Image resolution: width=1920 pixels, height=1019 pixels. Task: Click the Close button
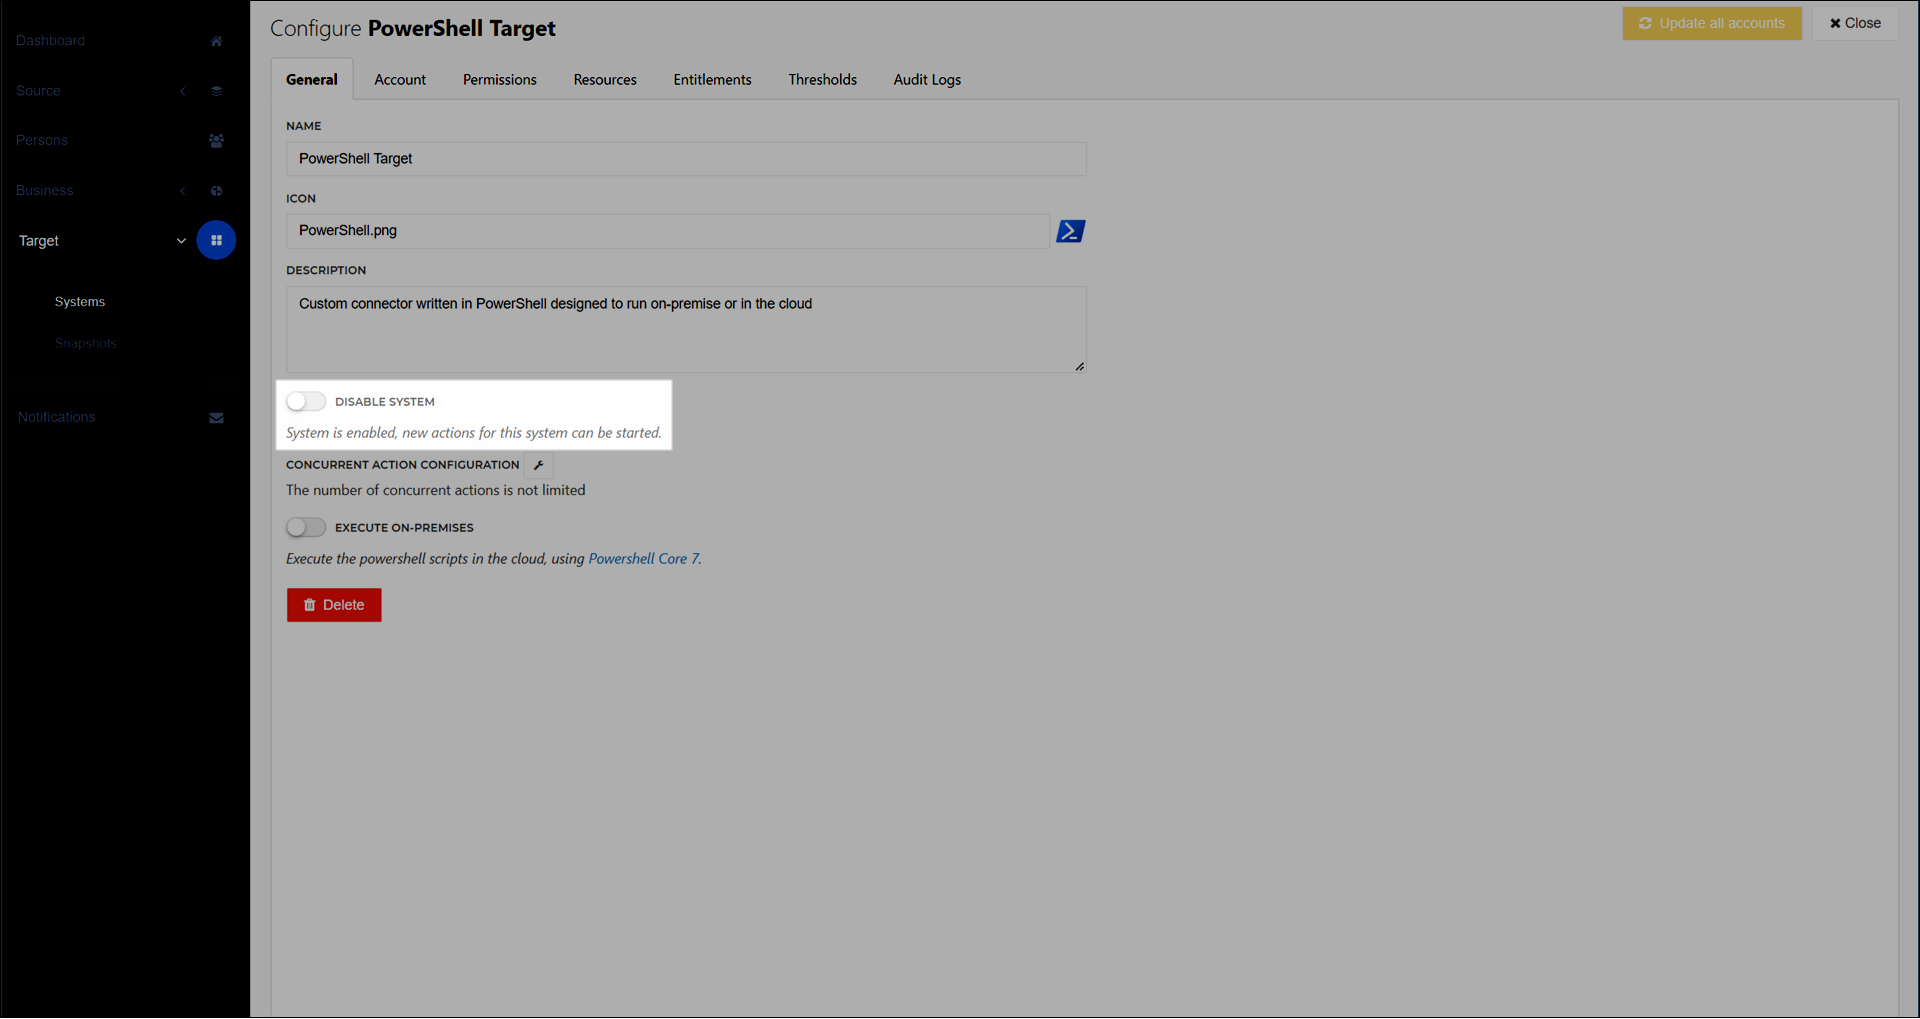[x=1855, y=23]
